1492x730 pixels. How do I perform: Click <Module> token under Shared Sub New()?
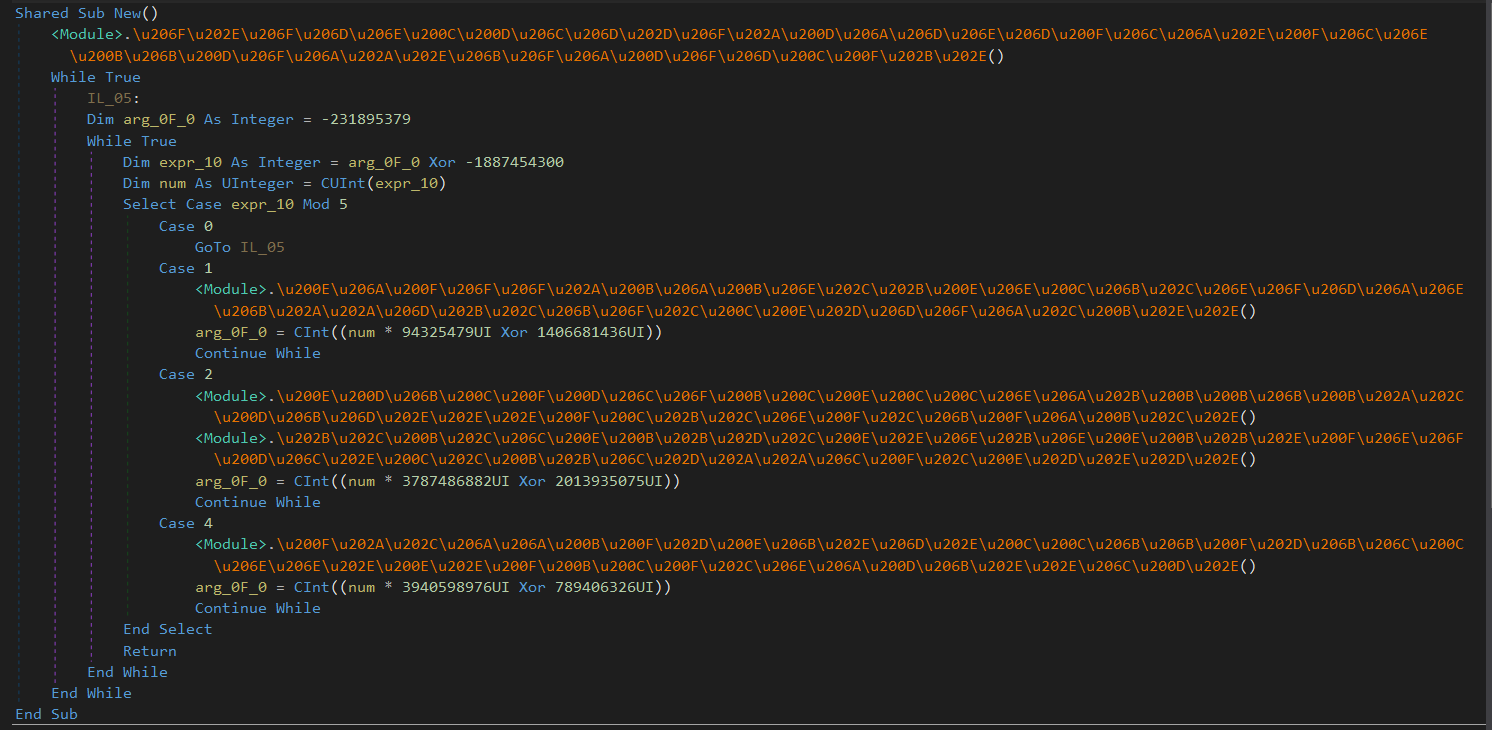87,34
